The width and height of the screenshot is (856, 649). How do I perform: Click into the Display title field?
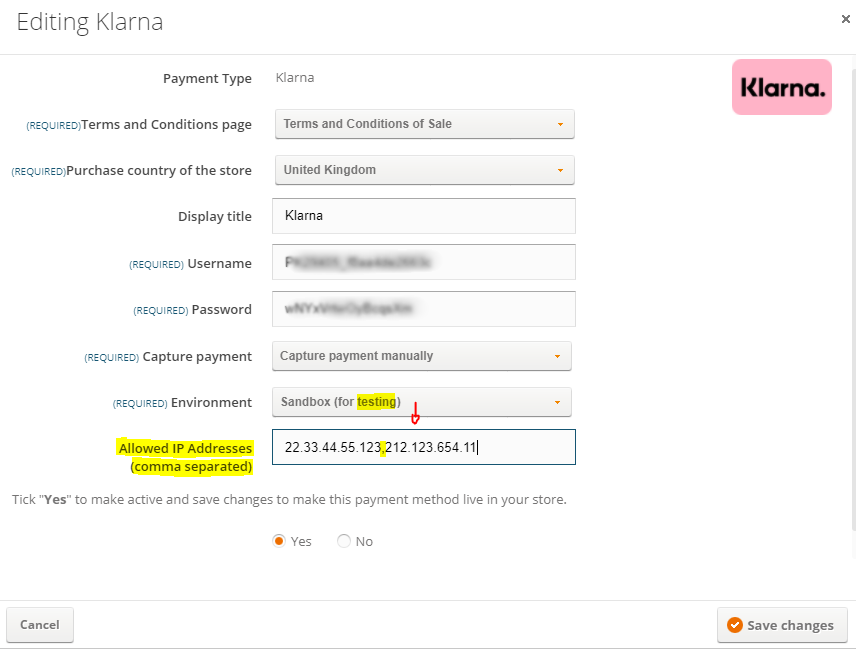click(x=424, y=216)
